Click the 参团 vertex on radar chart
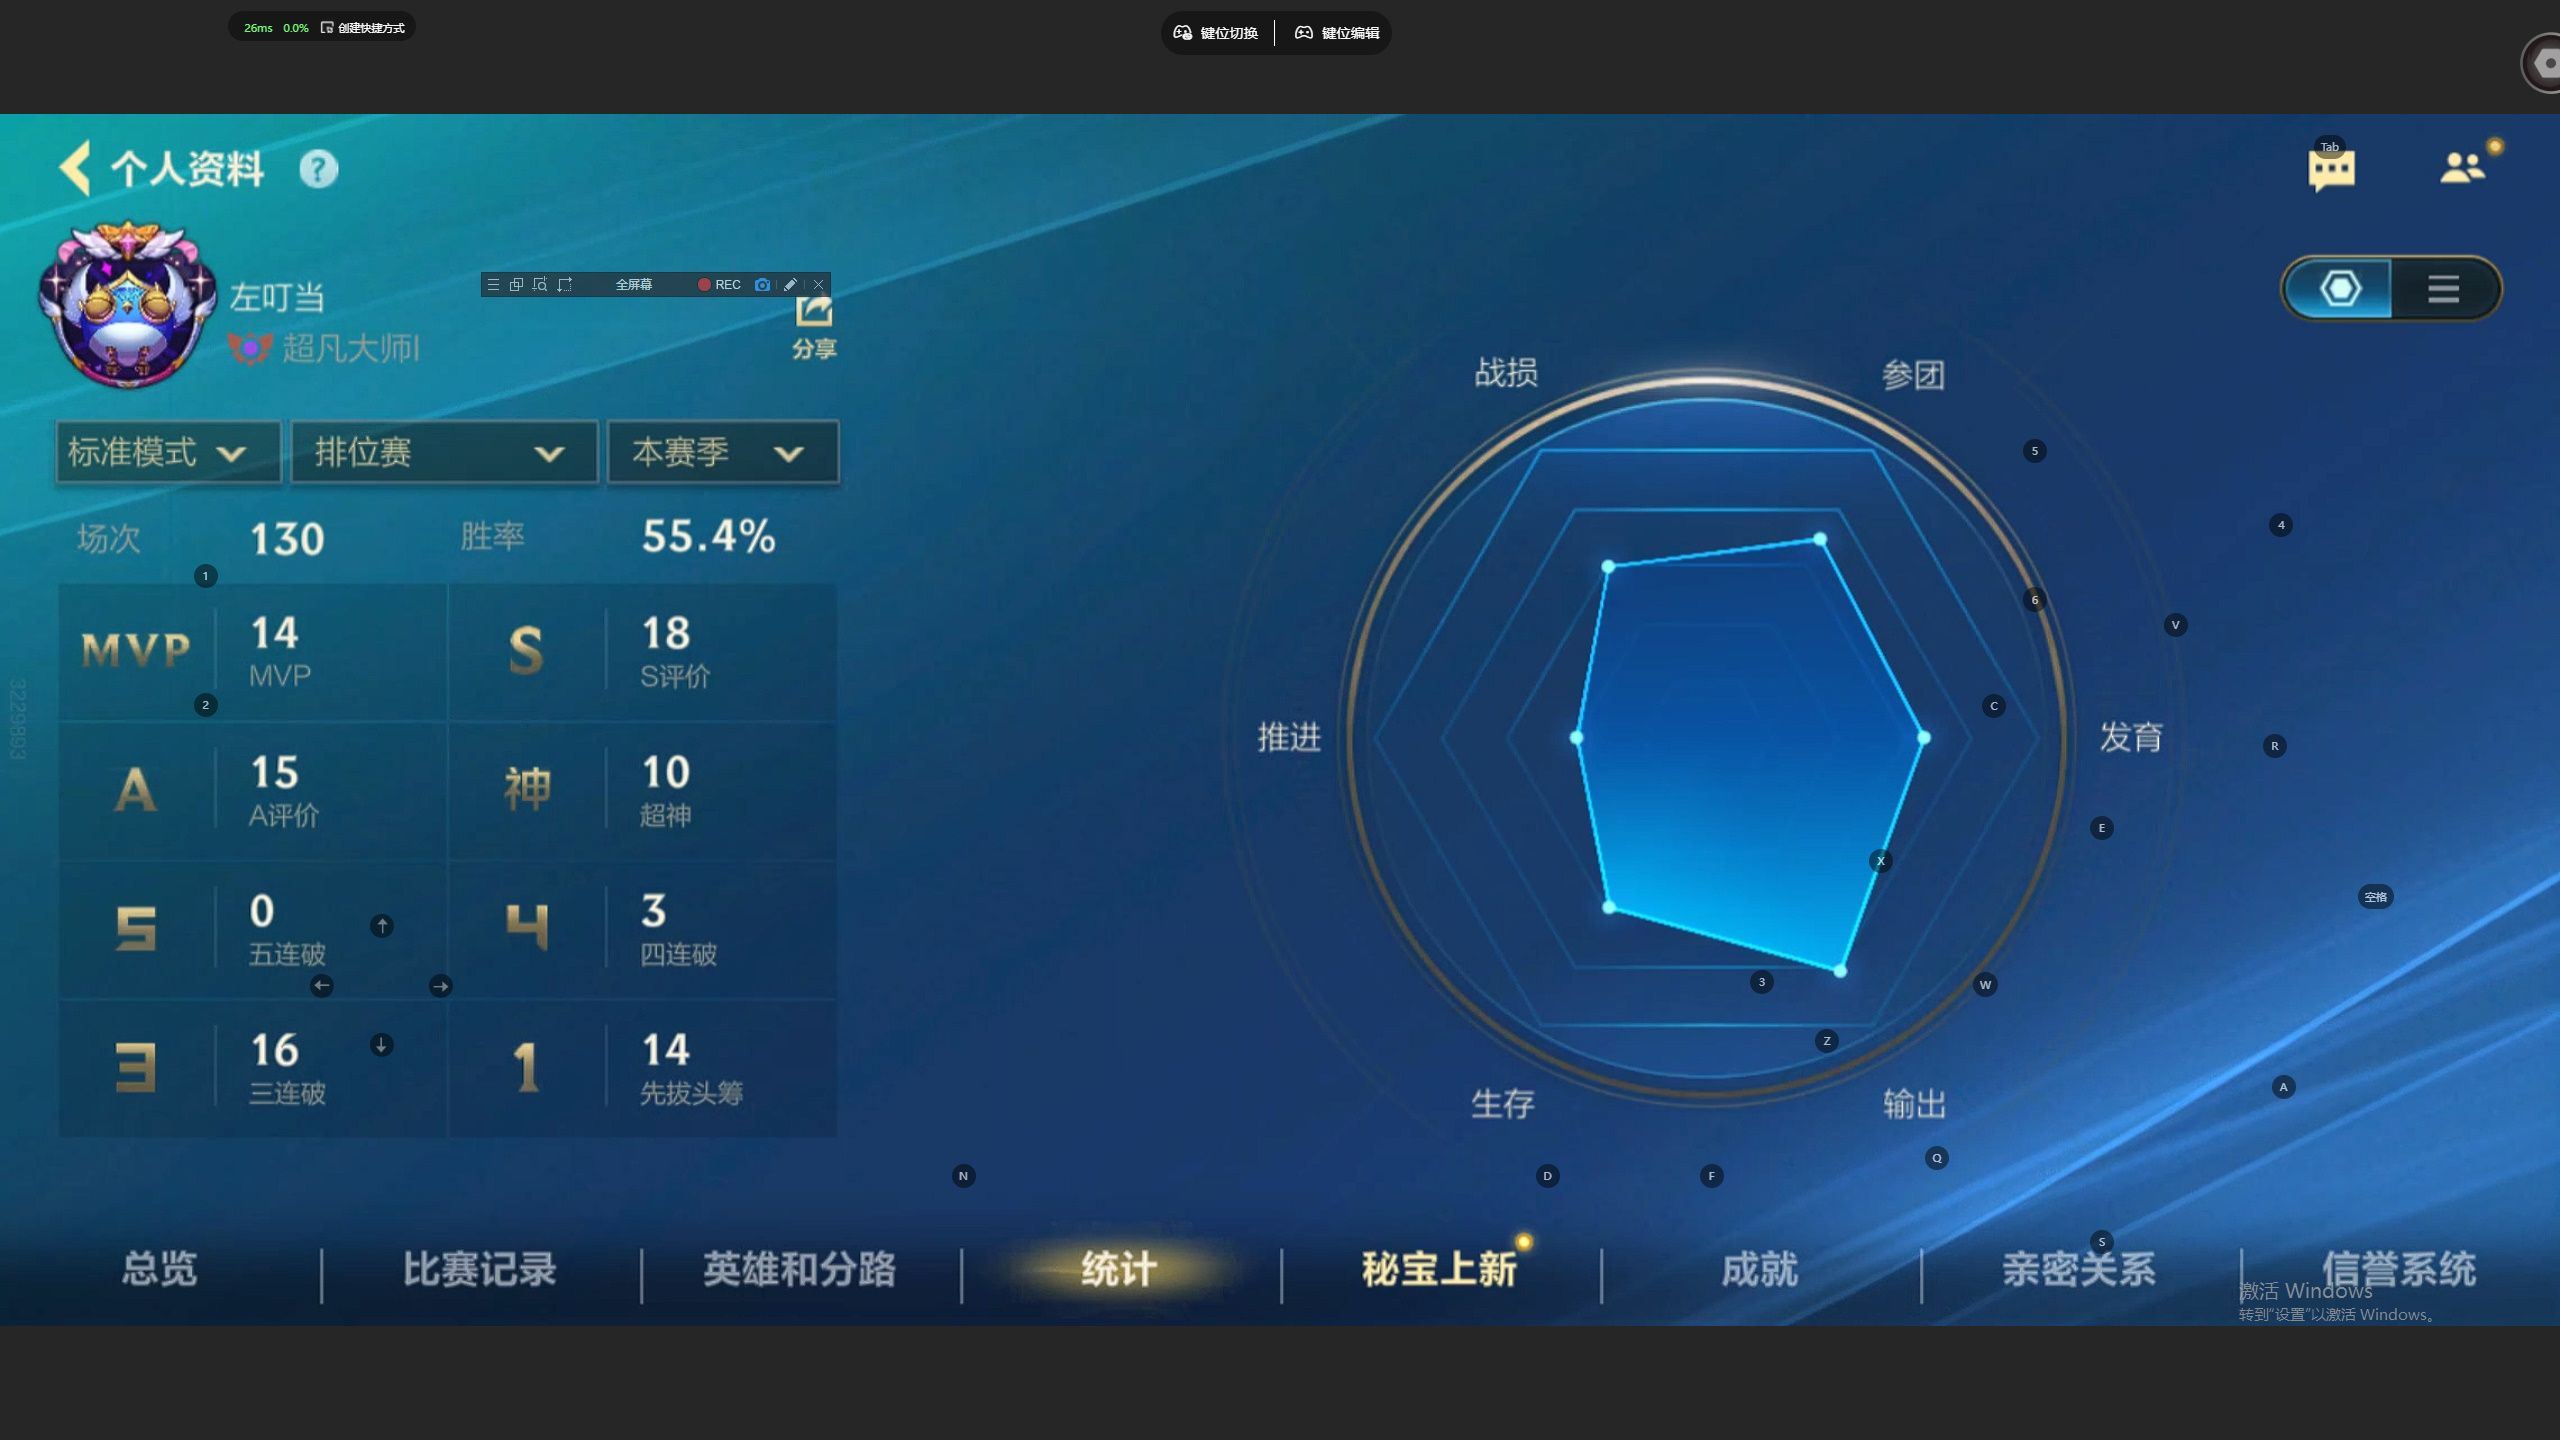The width and height of the screenshot is (2560, 1440). click(1820, 540)
